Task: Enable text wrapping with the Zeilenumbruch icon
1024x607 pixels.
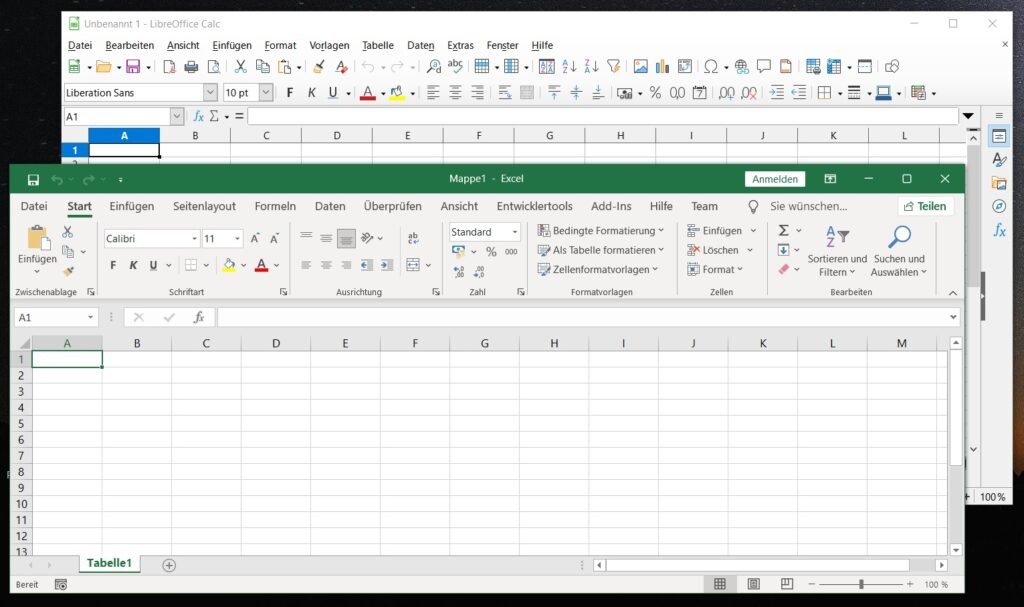Action: 413,238
